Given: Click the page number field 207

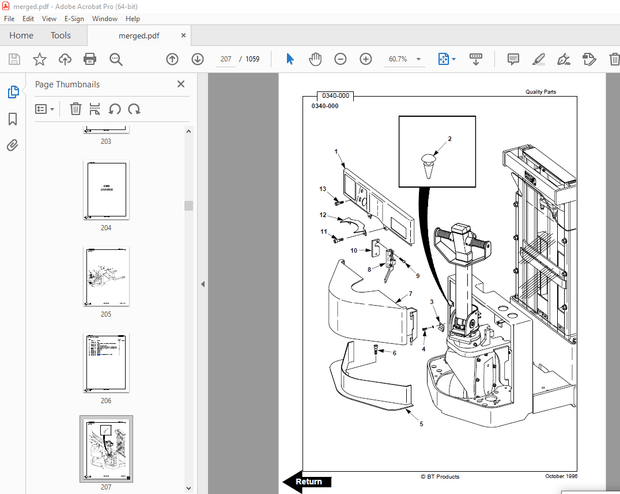Looking at the screenshot, I should pyautogui.click(x=226, y=59).
